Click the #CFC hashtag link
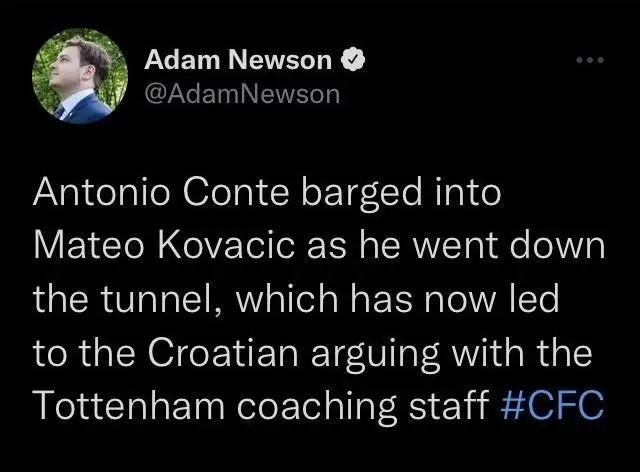Screen dimensions: 640x472 point(552,405)
